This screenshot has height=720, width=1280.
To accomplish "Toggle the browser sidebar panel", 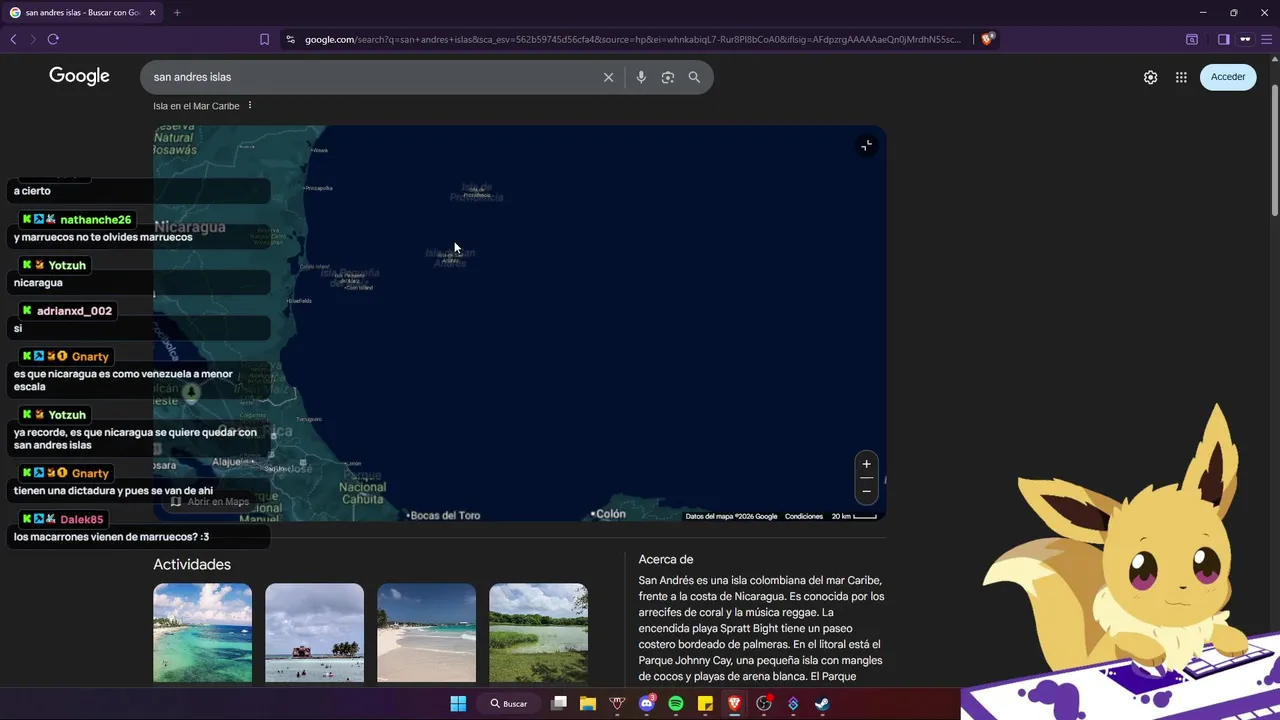I will click(x=1223, y=39).
